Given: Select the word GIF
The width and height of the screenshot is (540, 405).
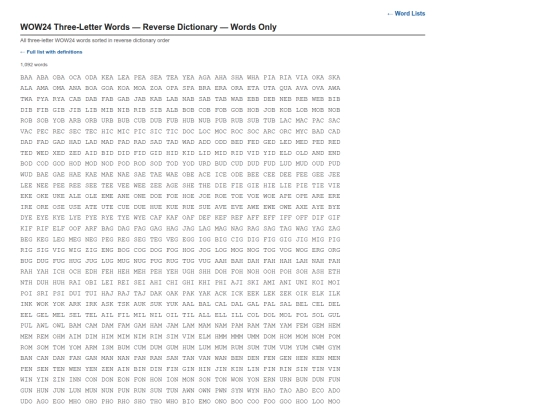Looking at the screenshot, I should click(x=334, y=218).
